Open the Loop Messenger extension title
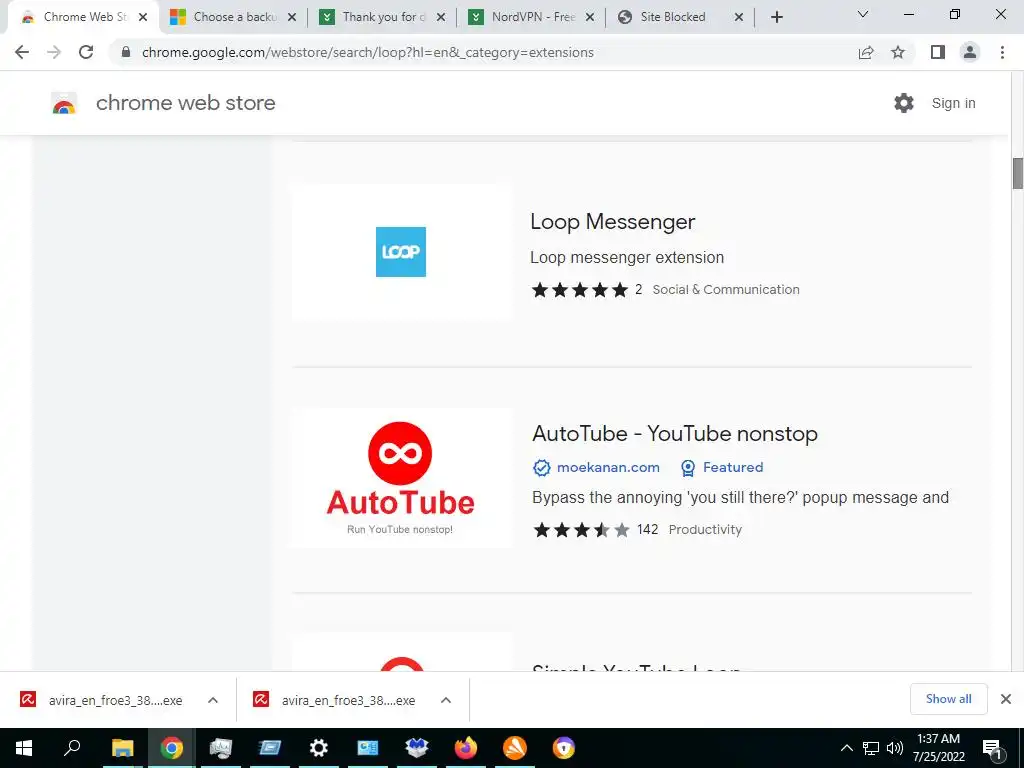This screenshot has height=768, width=1024. [613, 221]
